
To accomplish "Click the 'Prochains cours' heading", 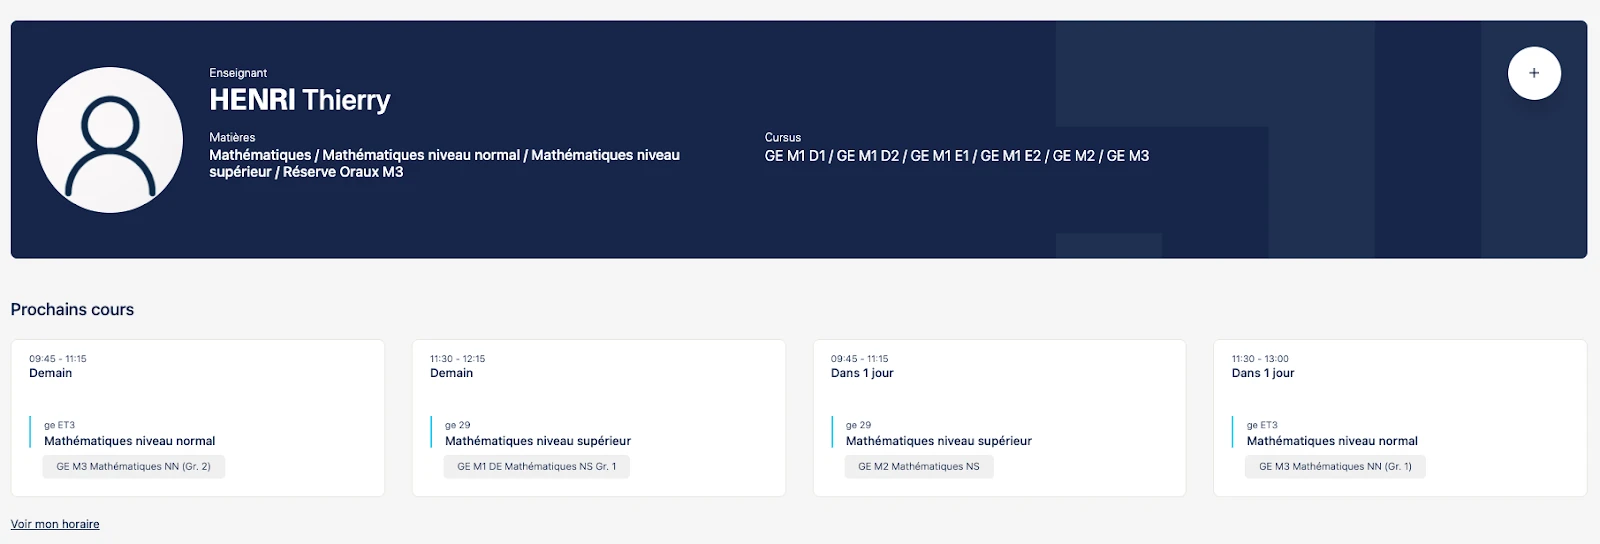I will pos(72,310).
